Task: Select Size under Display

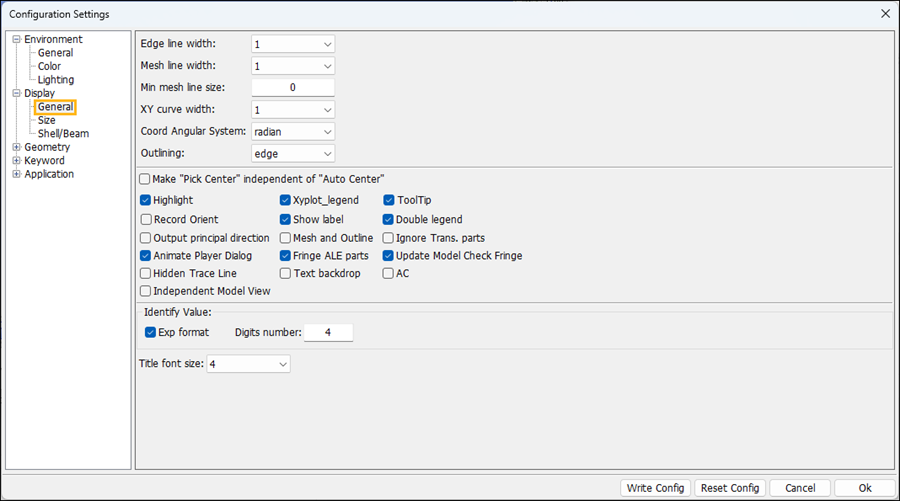Action: (46, 120)
